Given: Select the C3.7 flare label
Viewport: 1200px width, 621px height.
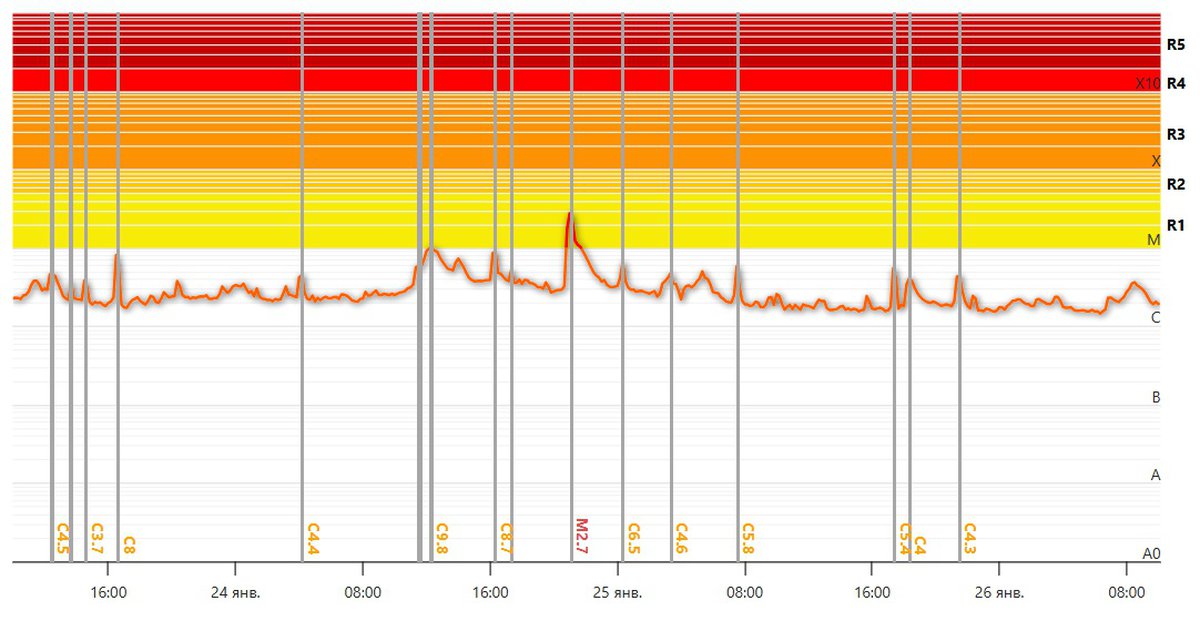Looking at the screenshot, I should click(97, 538).
